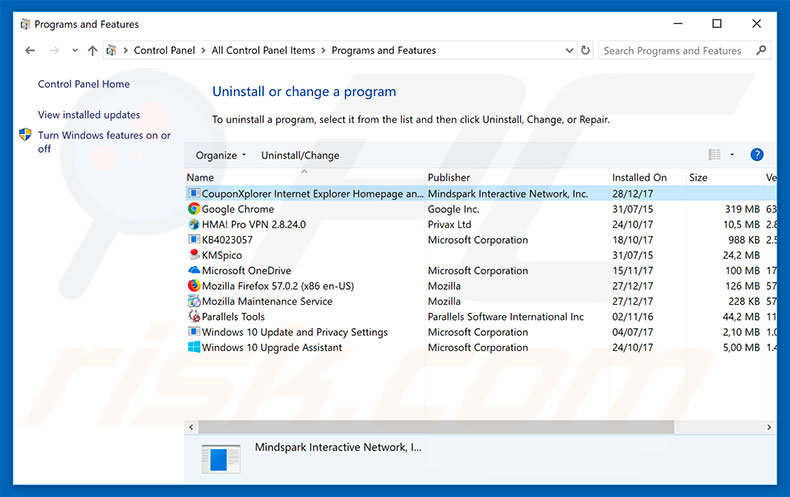Click the Control Panel breadcrumb
The image size is (790, 497).
pos(164,50)
